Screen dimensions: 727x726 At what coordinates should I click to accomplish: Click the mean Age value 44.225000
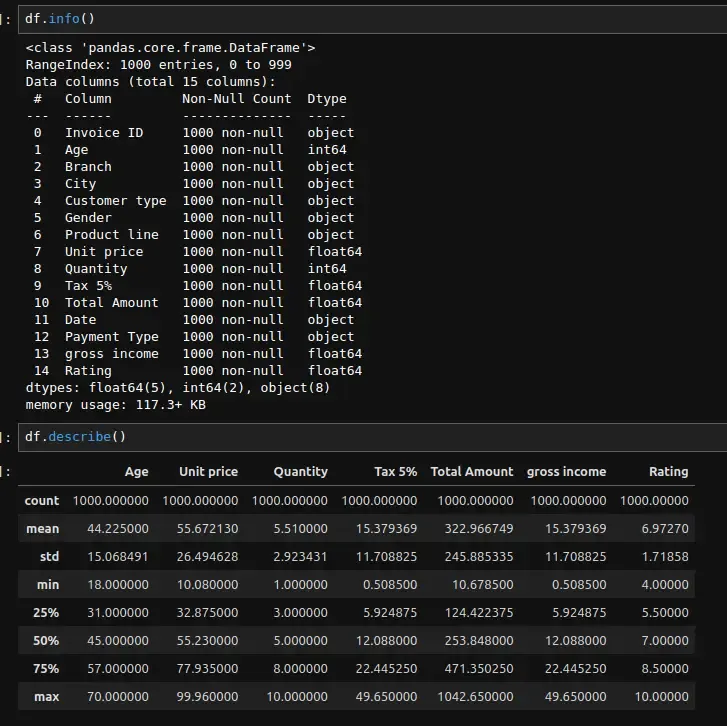(x=110, y=528)
